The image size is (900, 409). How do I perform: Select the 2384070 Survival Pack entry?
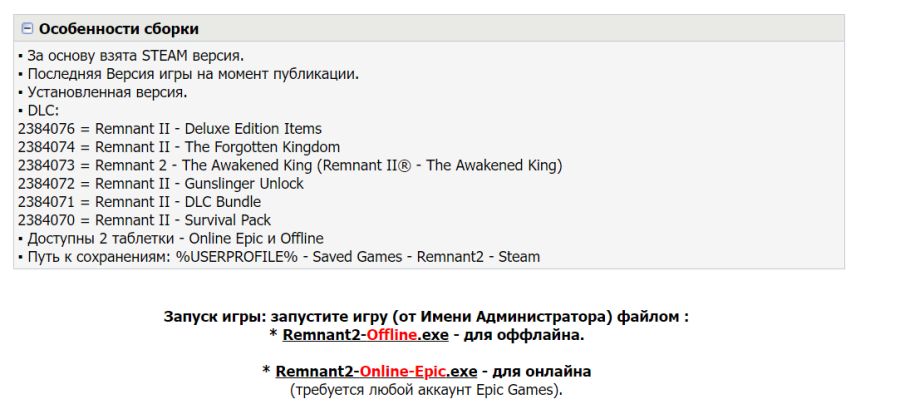[x=145, y=220]
